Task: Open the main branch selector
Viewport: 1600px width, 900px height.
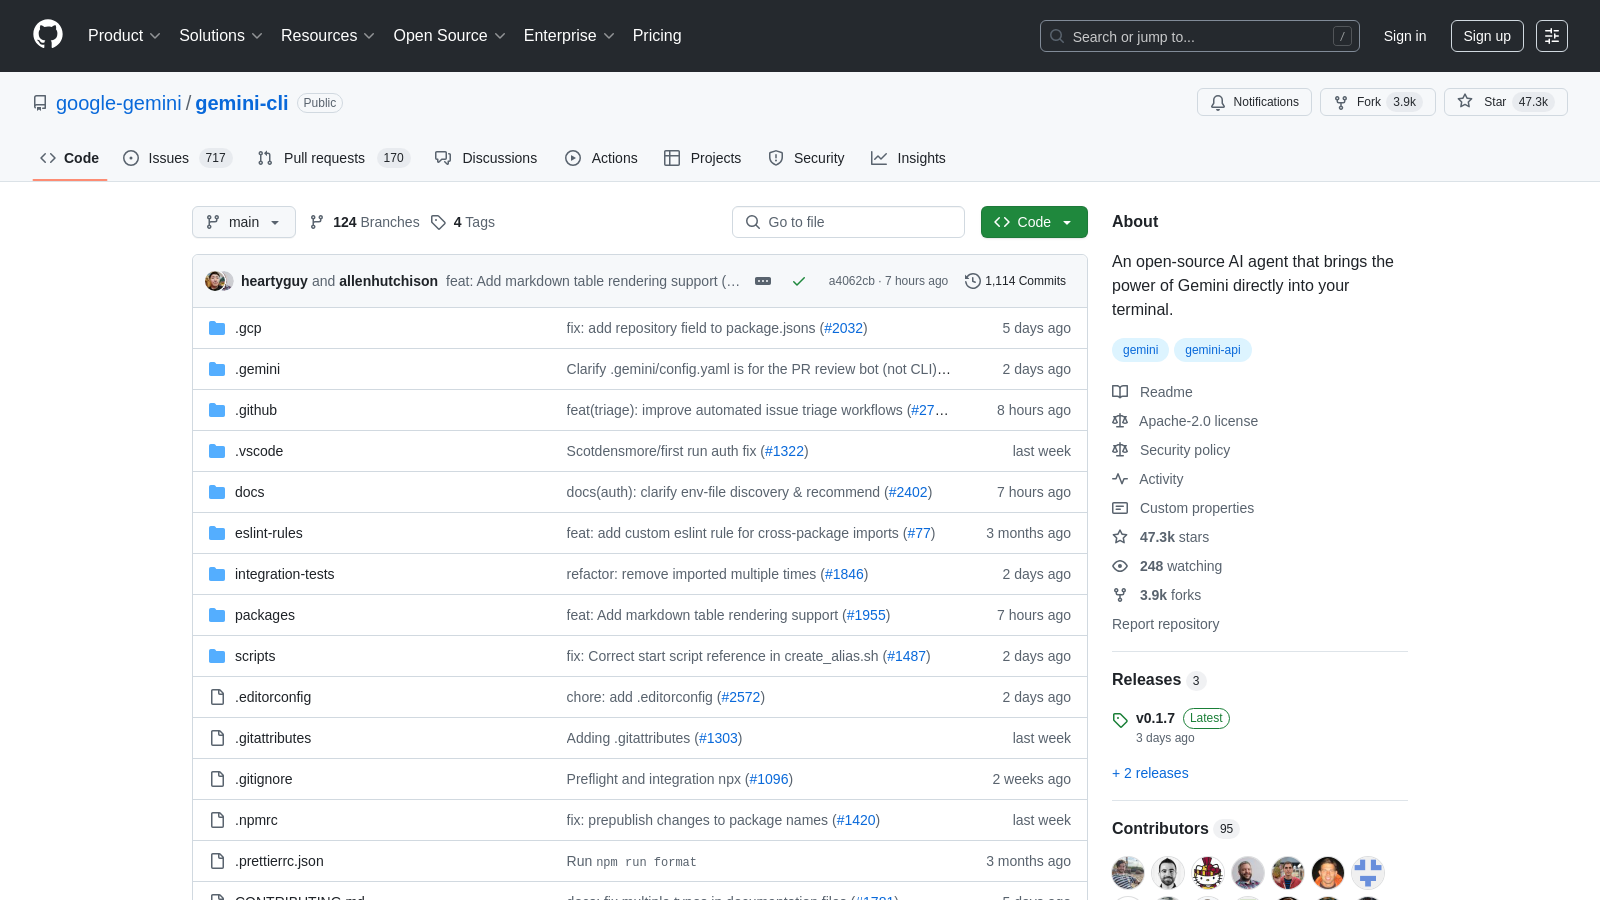Action: pyautogui.click(x=243, y=222)
